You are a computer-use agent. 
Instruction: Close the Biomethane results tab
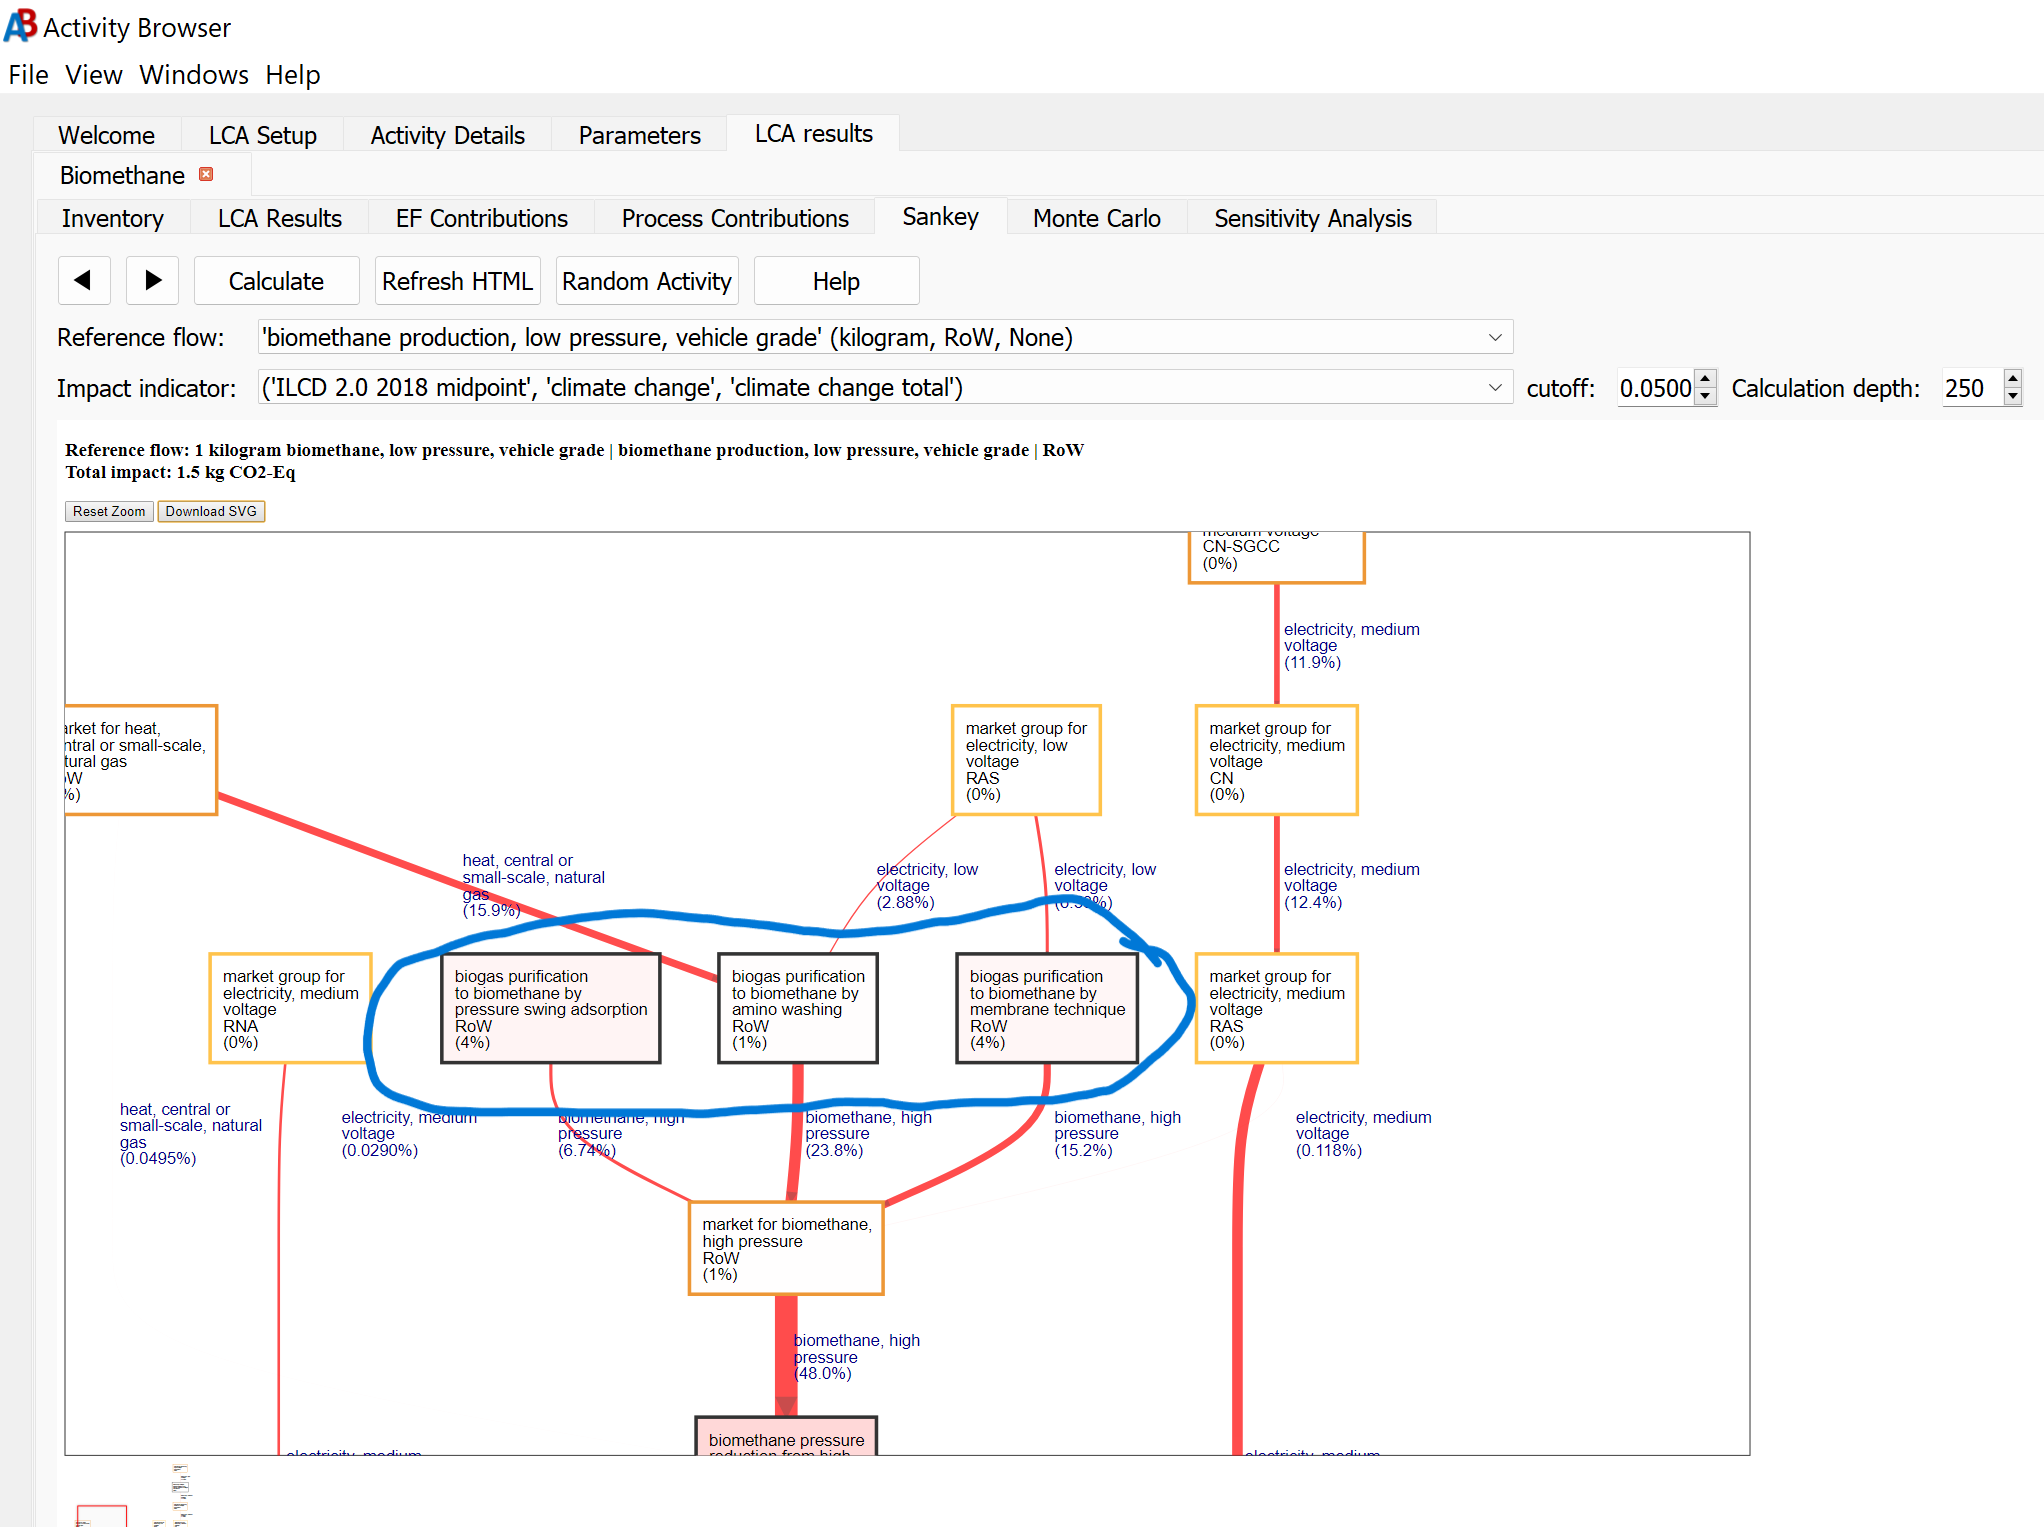pos(206,174)
